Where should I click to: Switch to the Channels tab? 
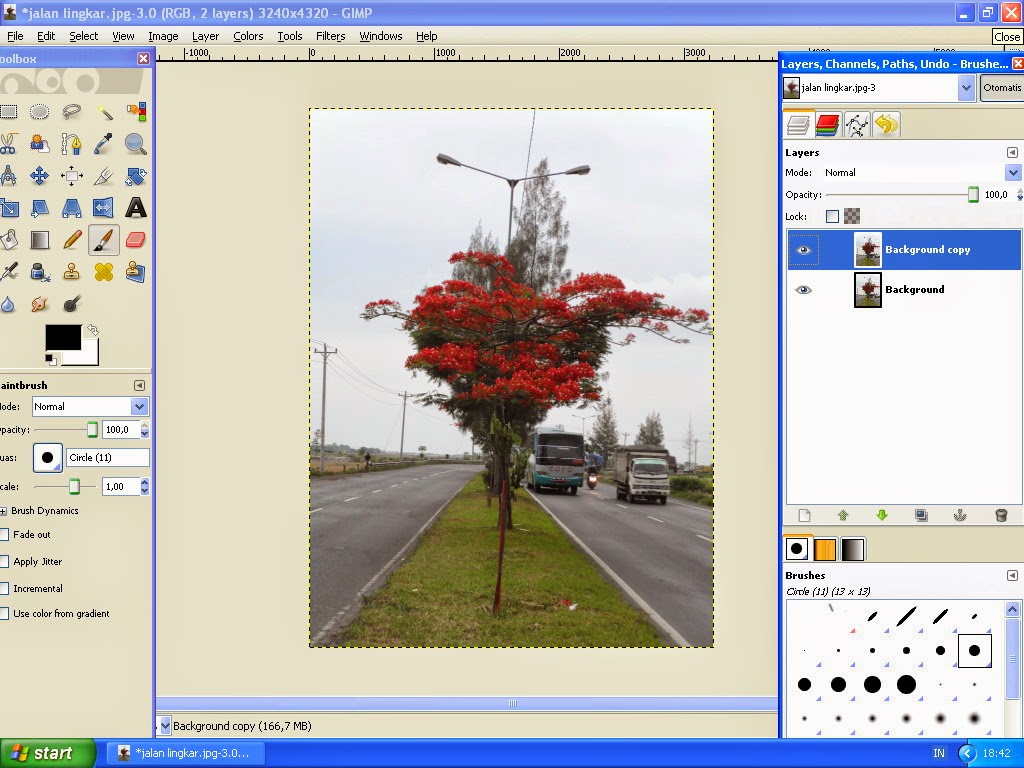click(x=827, y=125)
